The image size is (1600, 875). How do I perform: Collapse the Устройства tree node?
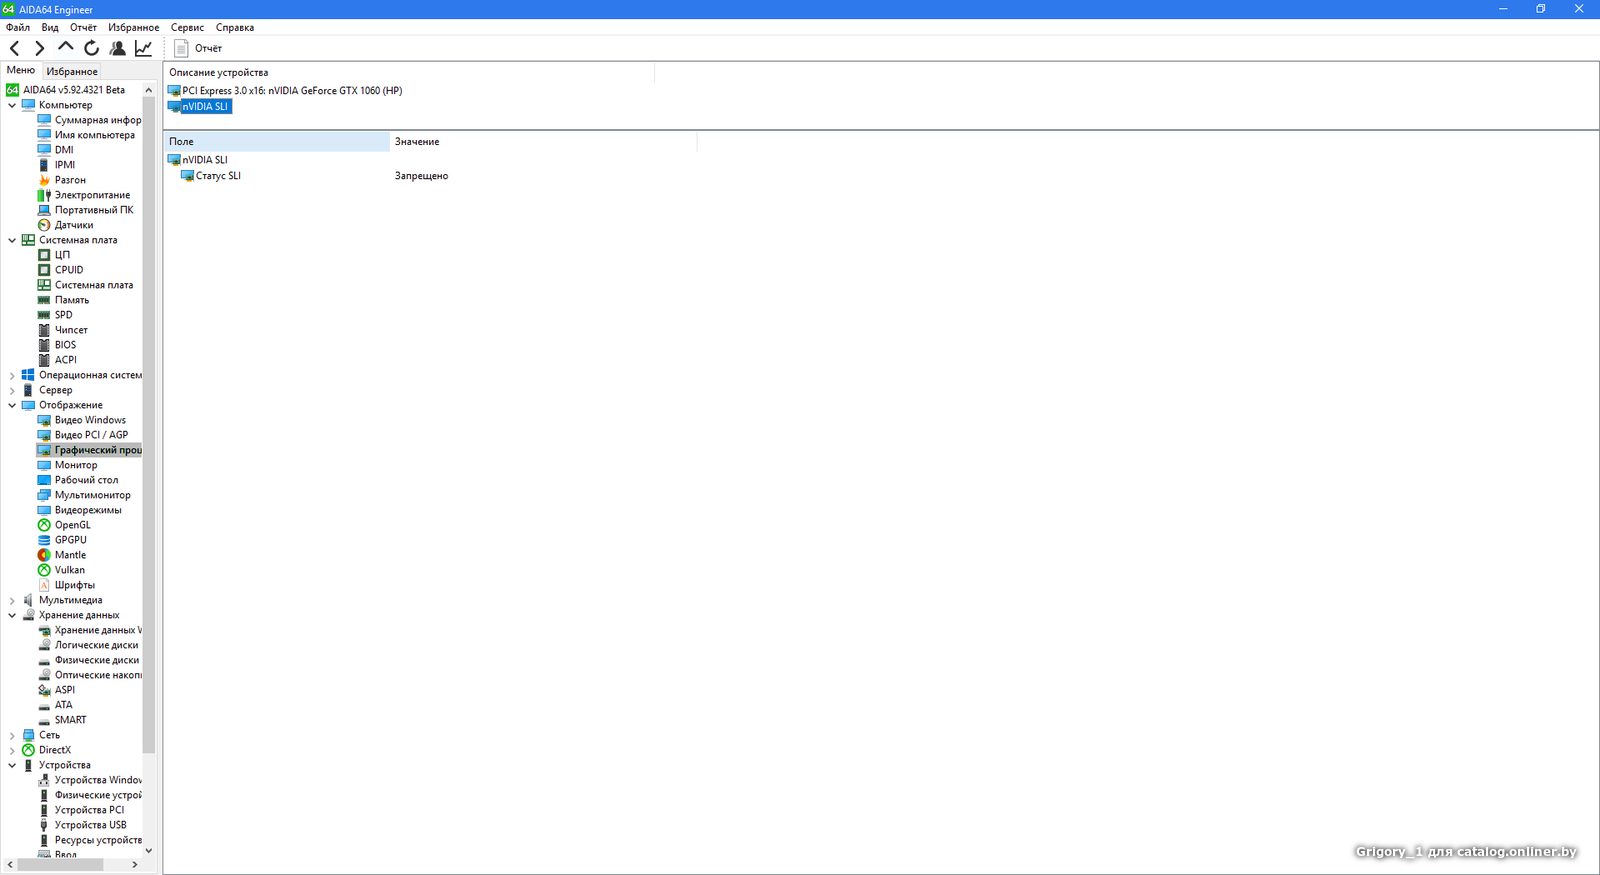(12, 765)
